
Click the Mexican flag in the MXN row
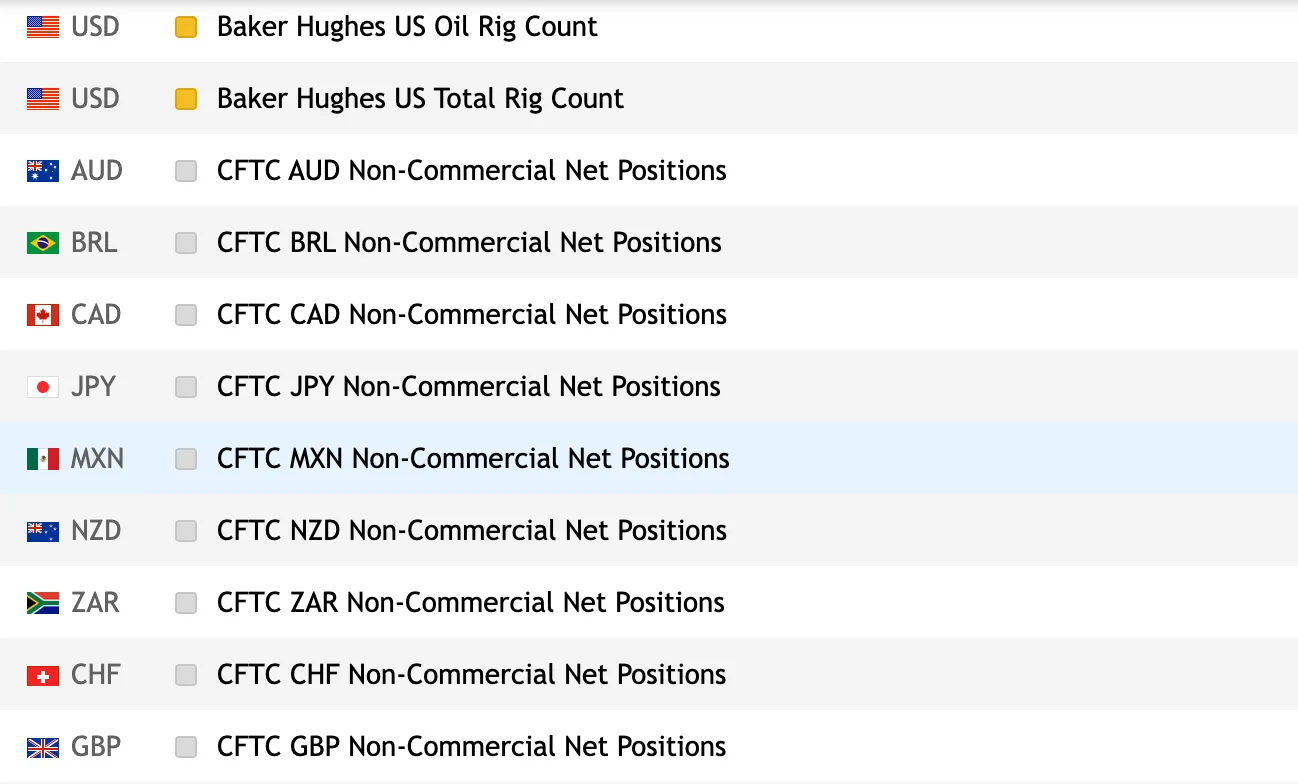[x=43, y=459]
